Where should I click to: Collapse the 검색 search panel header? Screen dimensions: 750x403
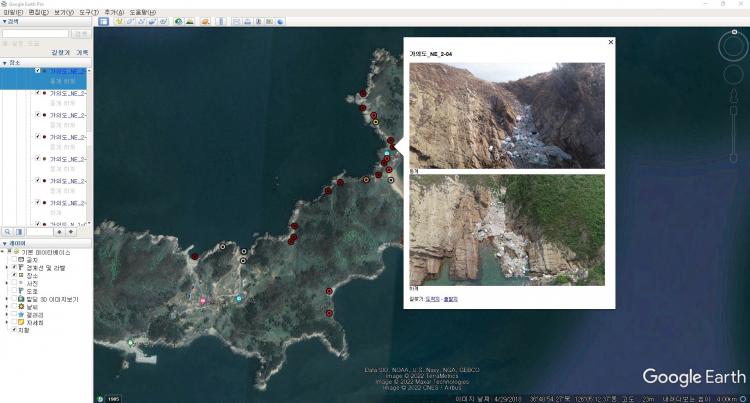(46, 22)
